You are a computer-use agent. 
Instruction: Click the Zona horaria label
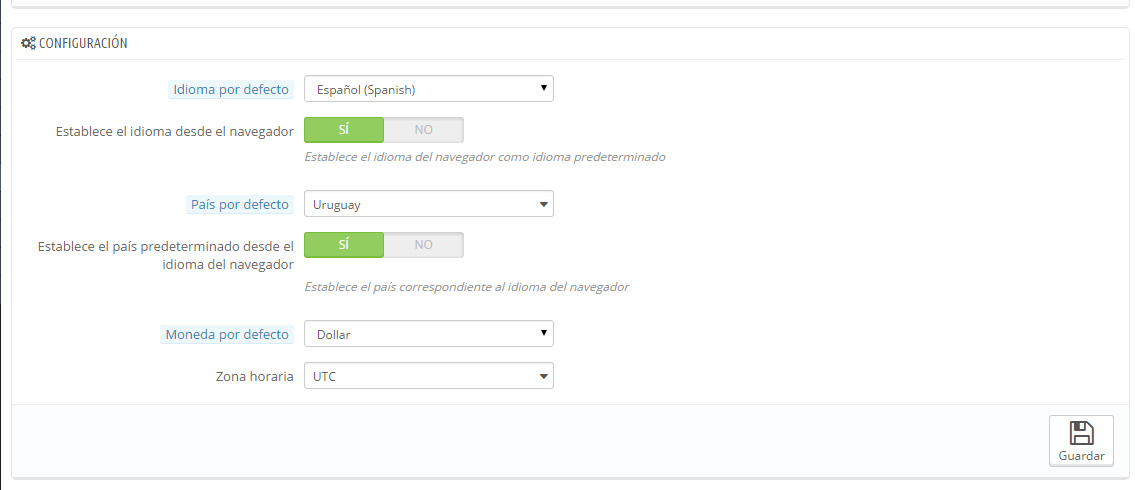pyautogui.click(x=254, y=377)
